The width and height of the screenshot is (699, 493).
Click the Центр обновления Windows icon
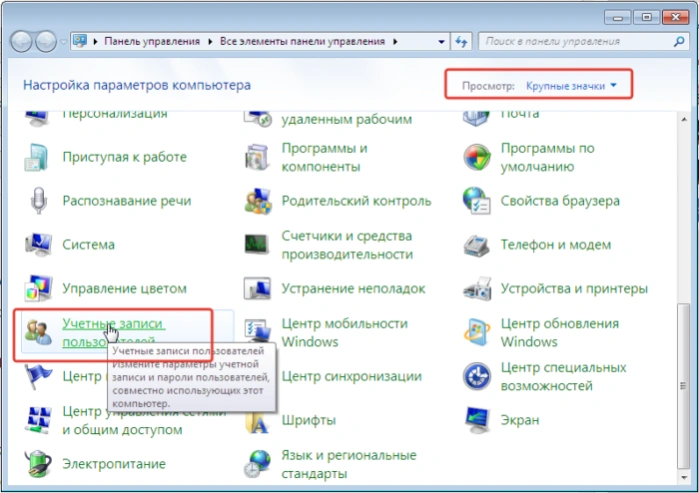477,333
